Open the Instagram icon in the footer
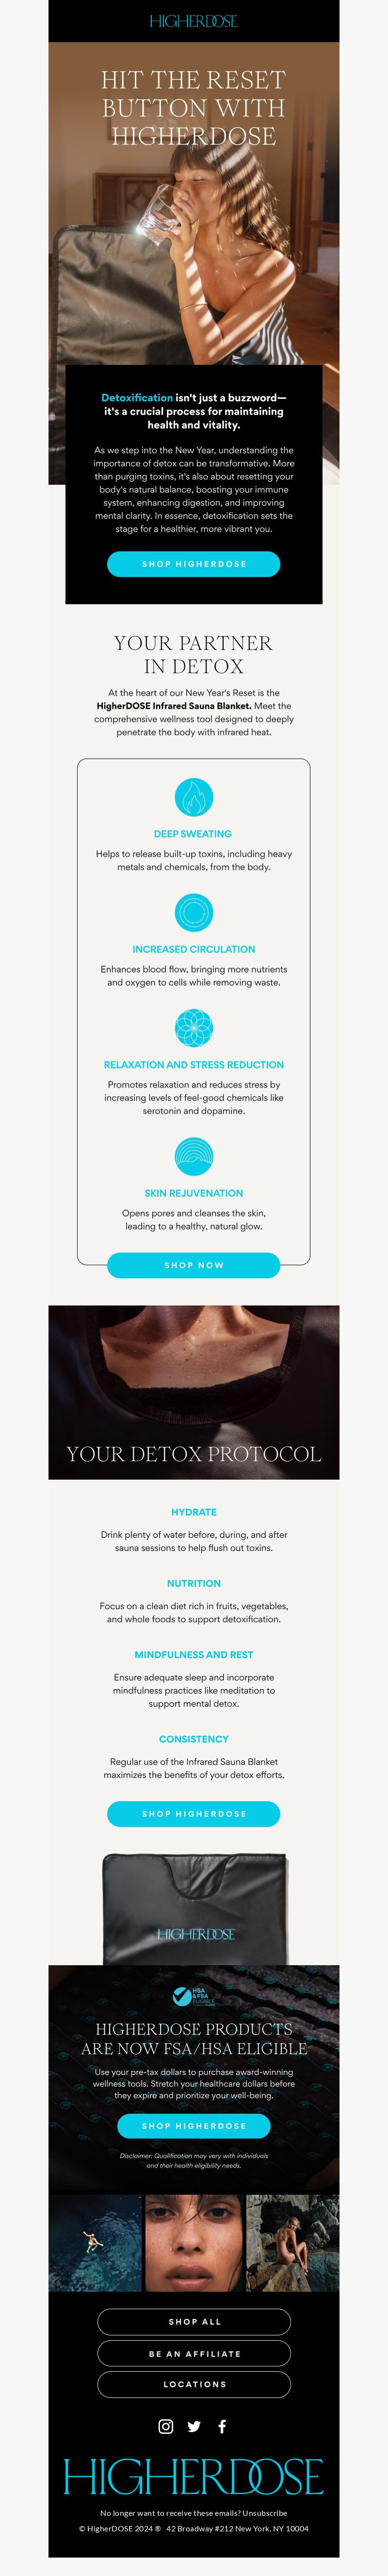Viewport: 388px width, 2576px height. click(166, 2426)
